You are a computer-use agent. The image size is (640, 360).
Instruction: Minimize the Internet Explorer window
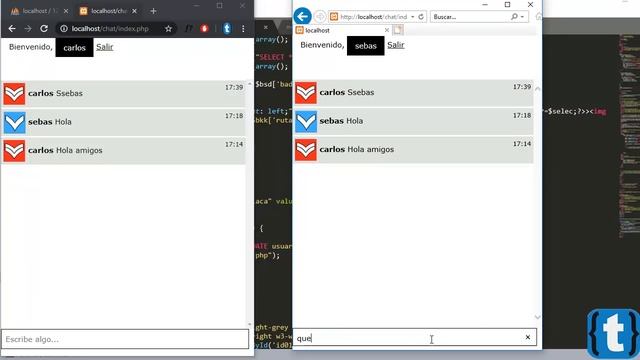click(x=485, y=4)
